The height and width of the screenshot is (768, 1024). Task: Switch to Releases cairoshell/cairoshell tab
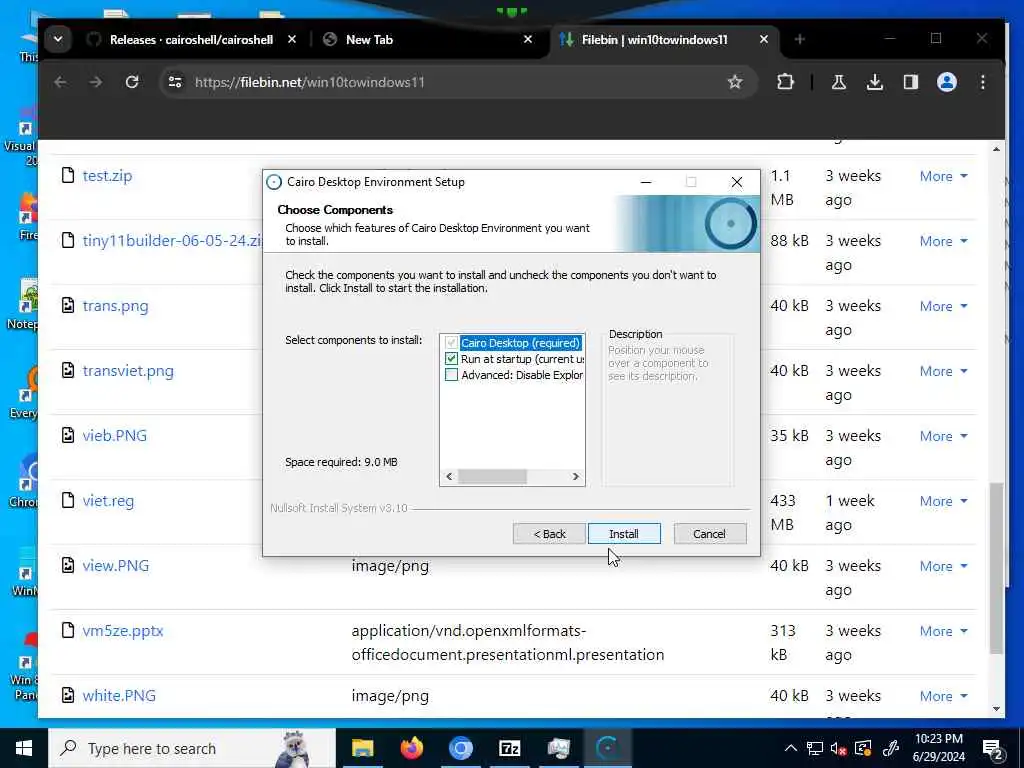click(191, 40)
